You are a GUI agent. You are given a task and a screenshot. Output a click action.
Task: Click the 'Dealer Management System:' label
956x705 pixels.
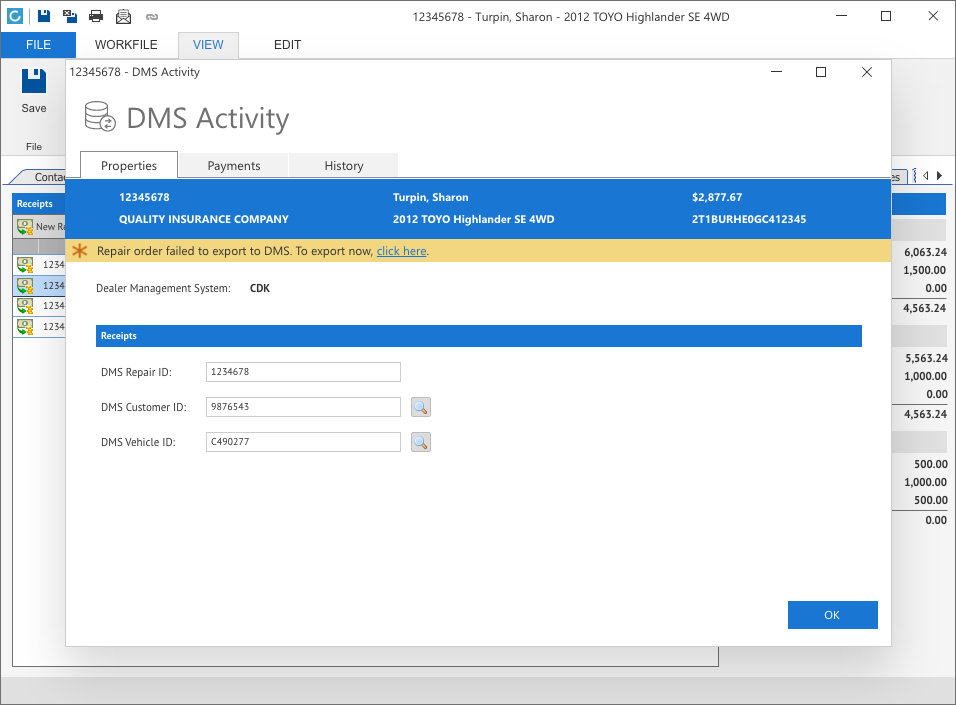coord(163,288)
